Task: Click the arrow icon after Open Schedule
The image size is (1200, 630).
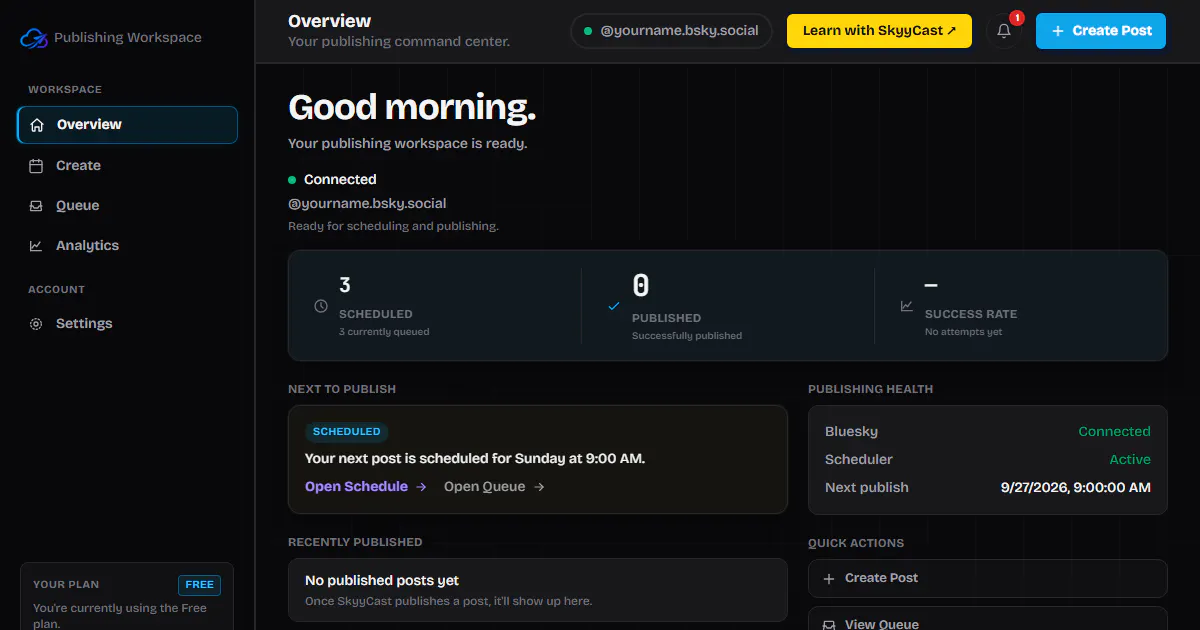Action: [x=421, y=487]
